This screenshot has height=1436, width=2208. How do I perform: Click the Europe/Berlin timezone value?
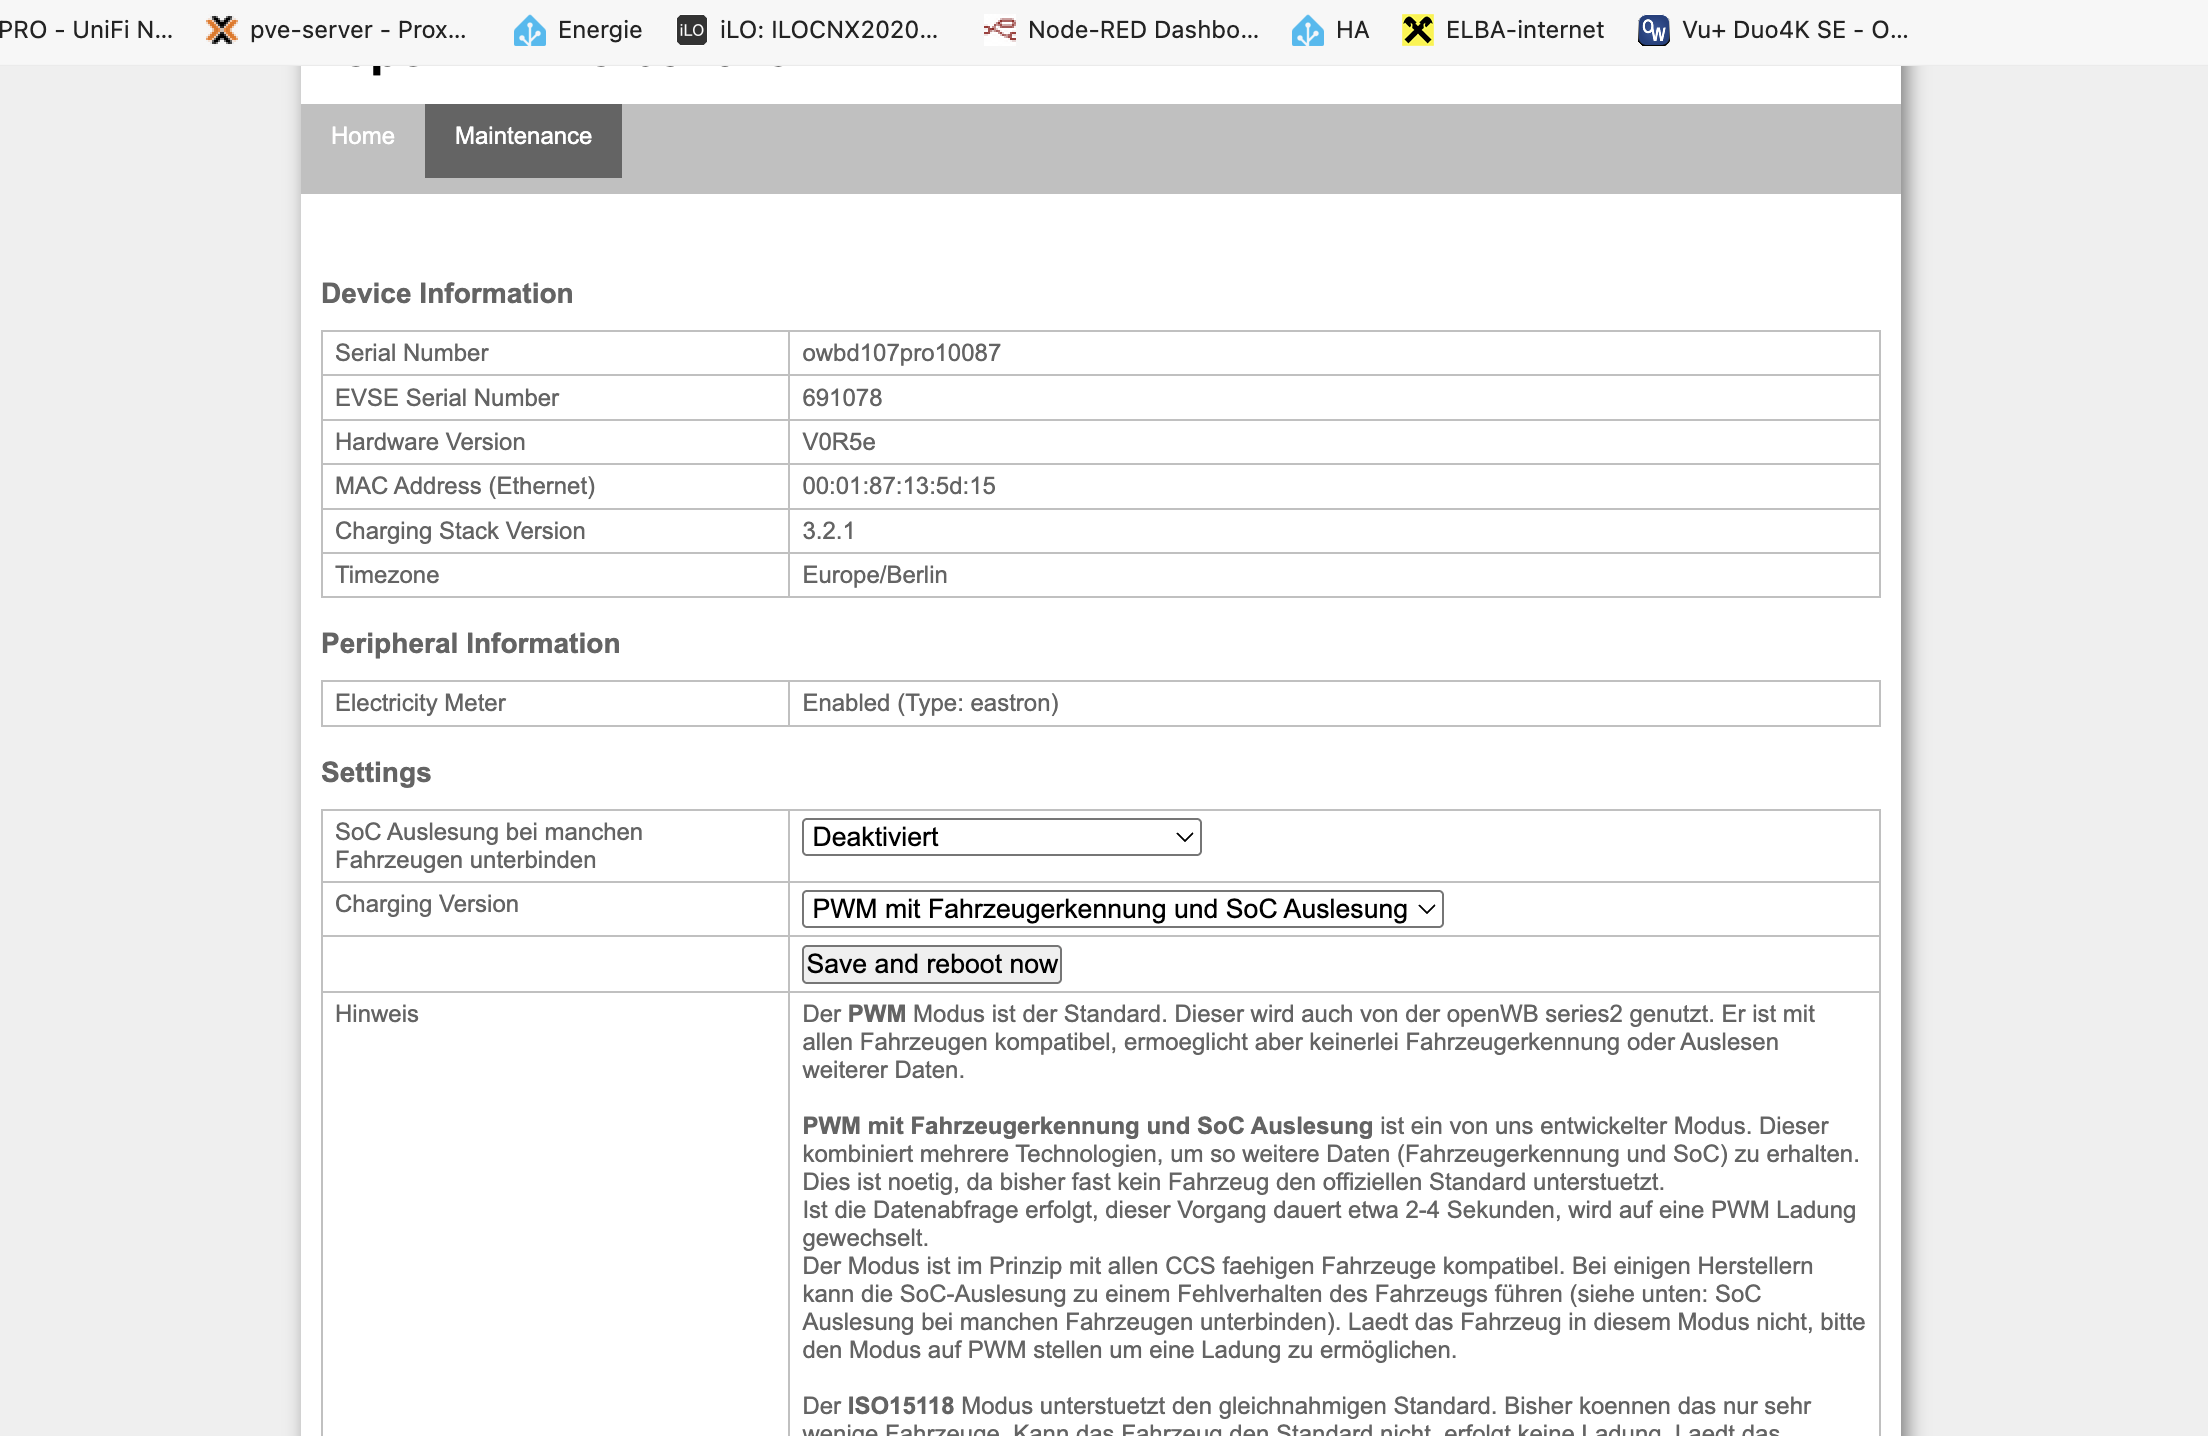874,575
